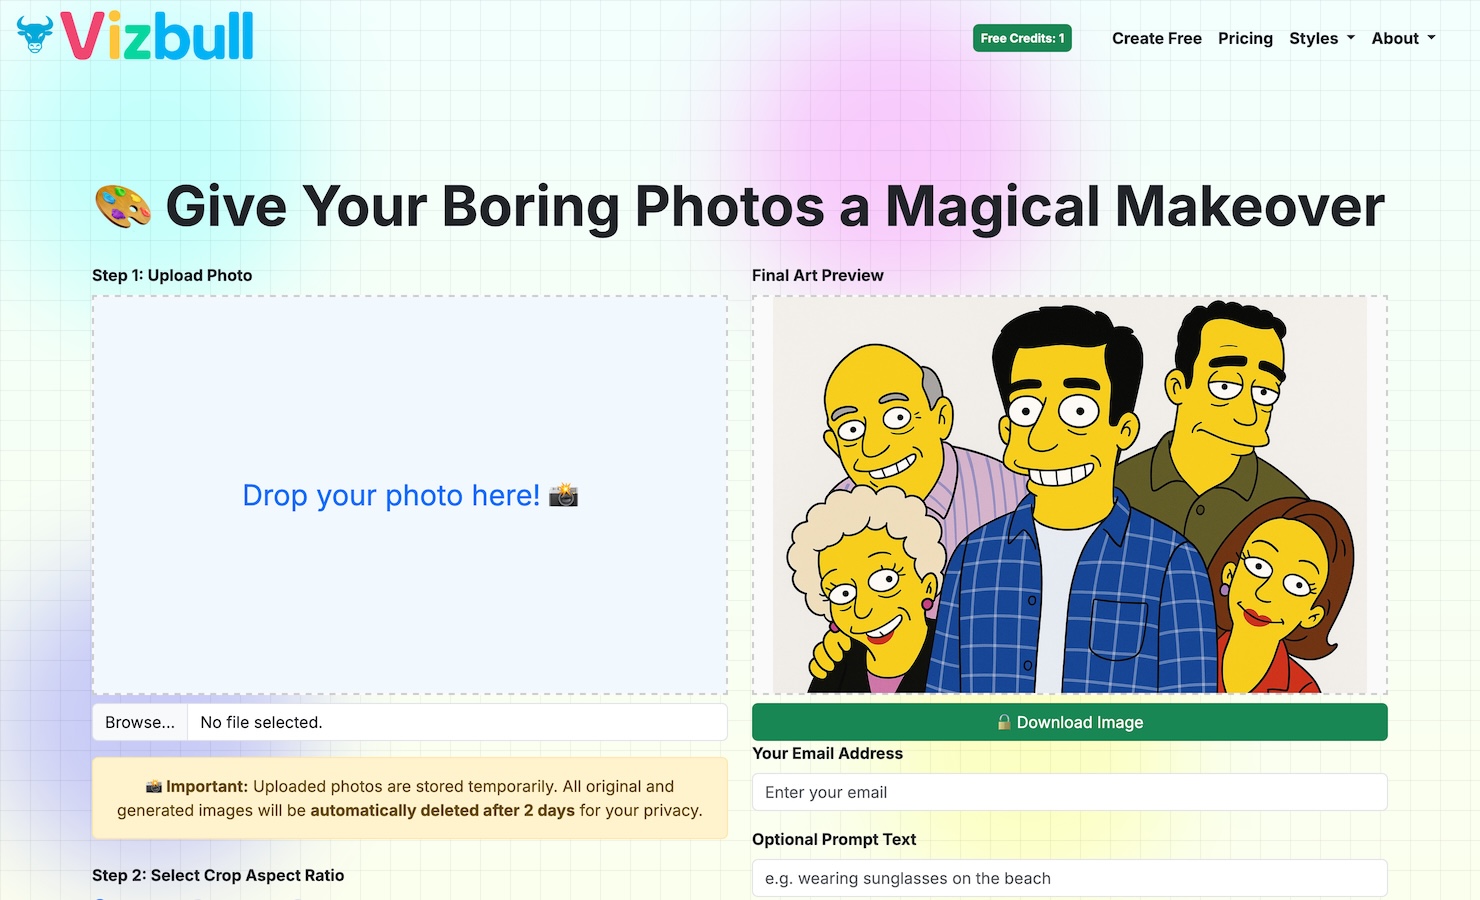Viewport: 1480px width, 900px height.
Task: Click the Drop your photo here area
Action: pos(410,495)
